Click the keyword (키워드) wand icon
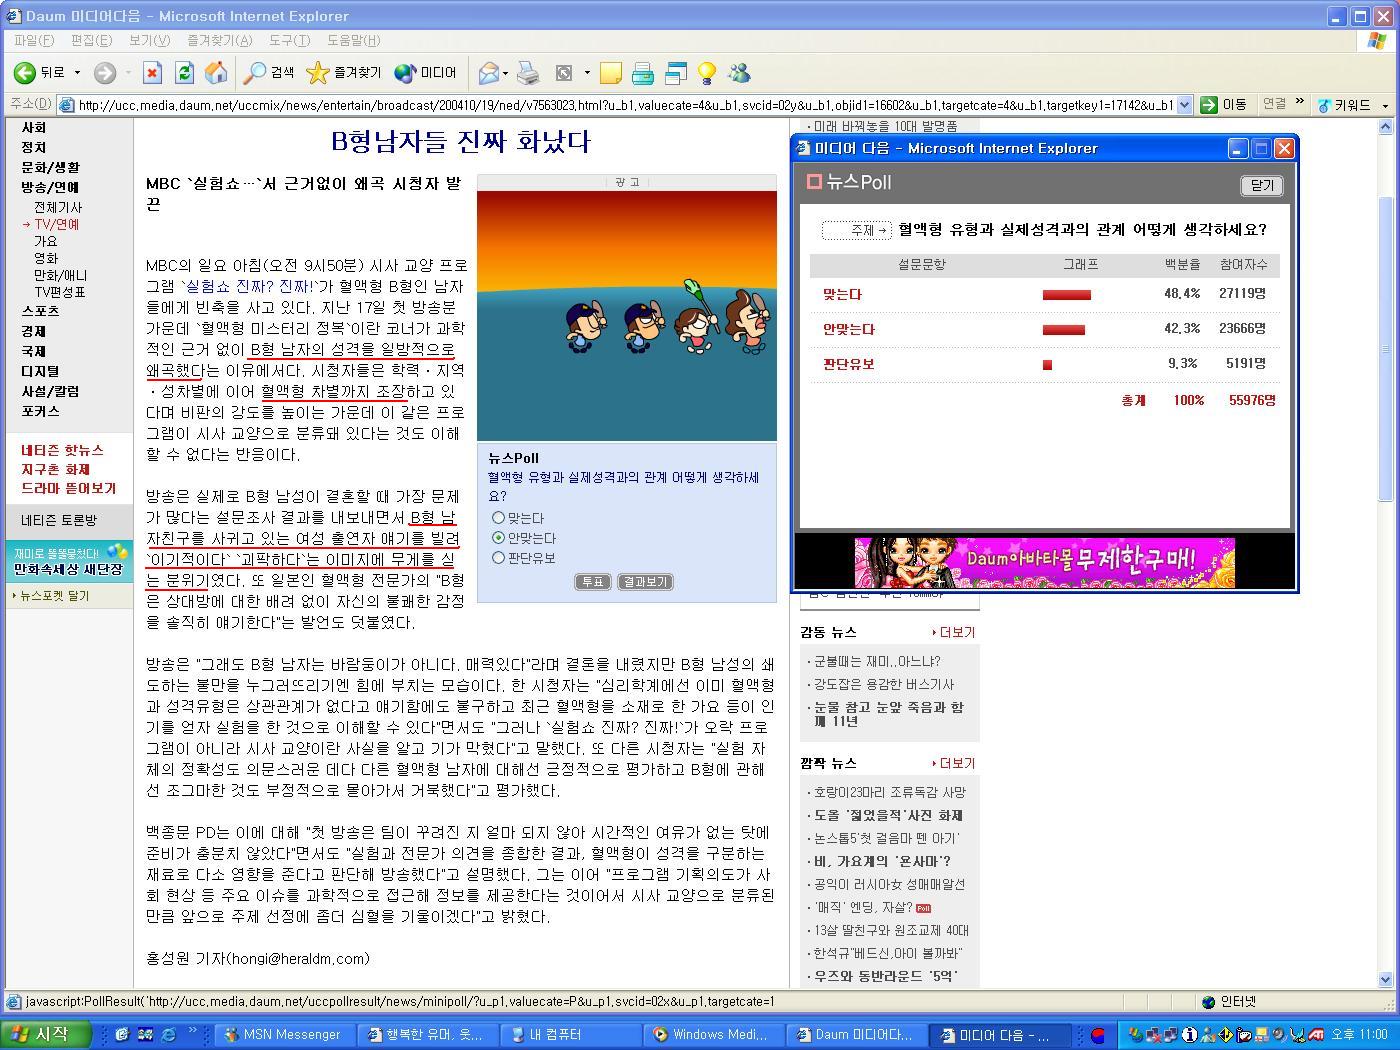 tap(1324, 105)
